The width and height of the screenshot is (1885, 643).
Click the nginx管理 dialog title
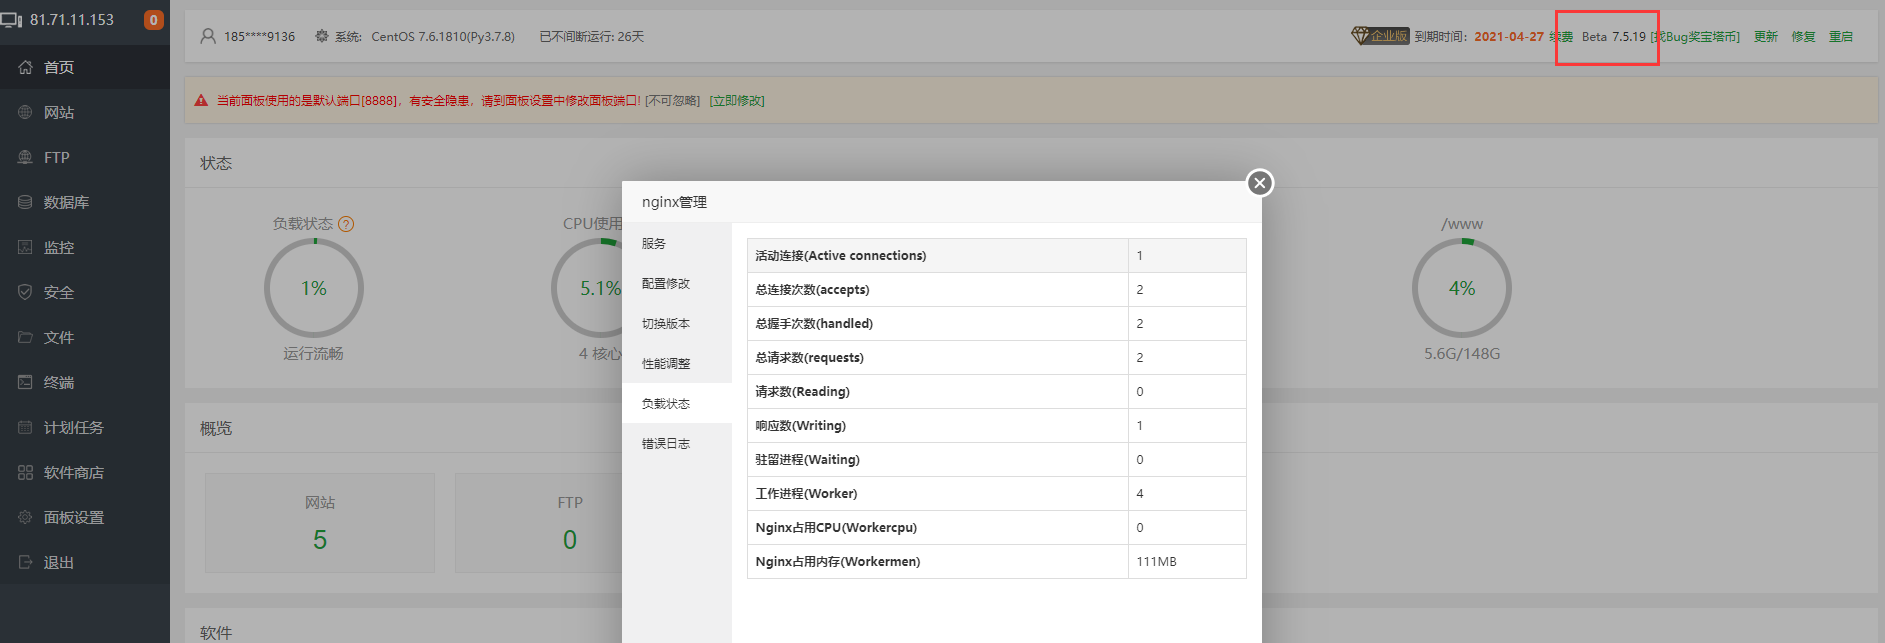click(x=674, y=202)
